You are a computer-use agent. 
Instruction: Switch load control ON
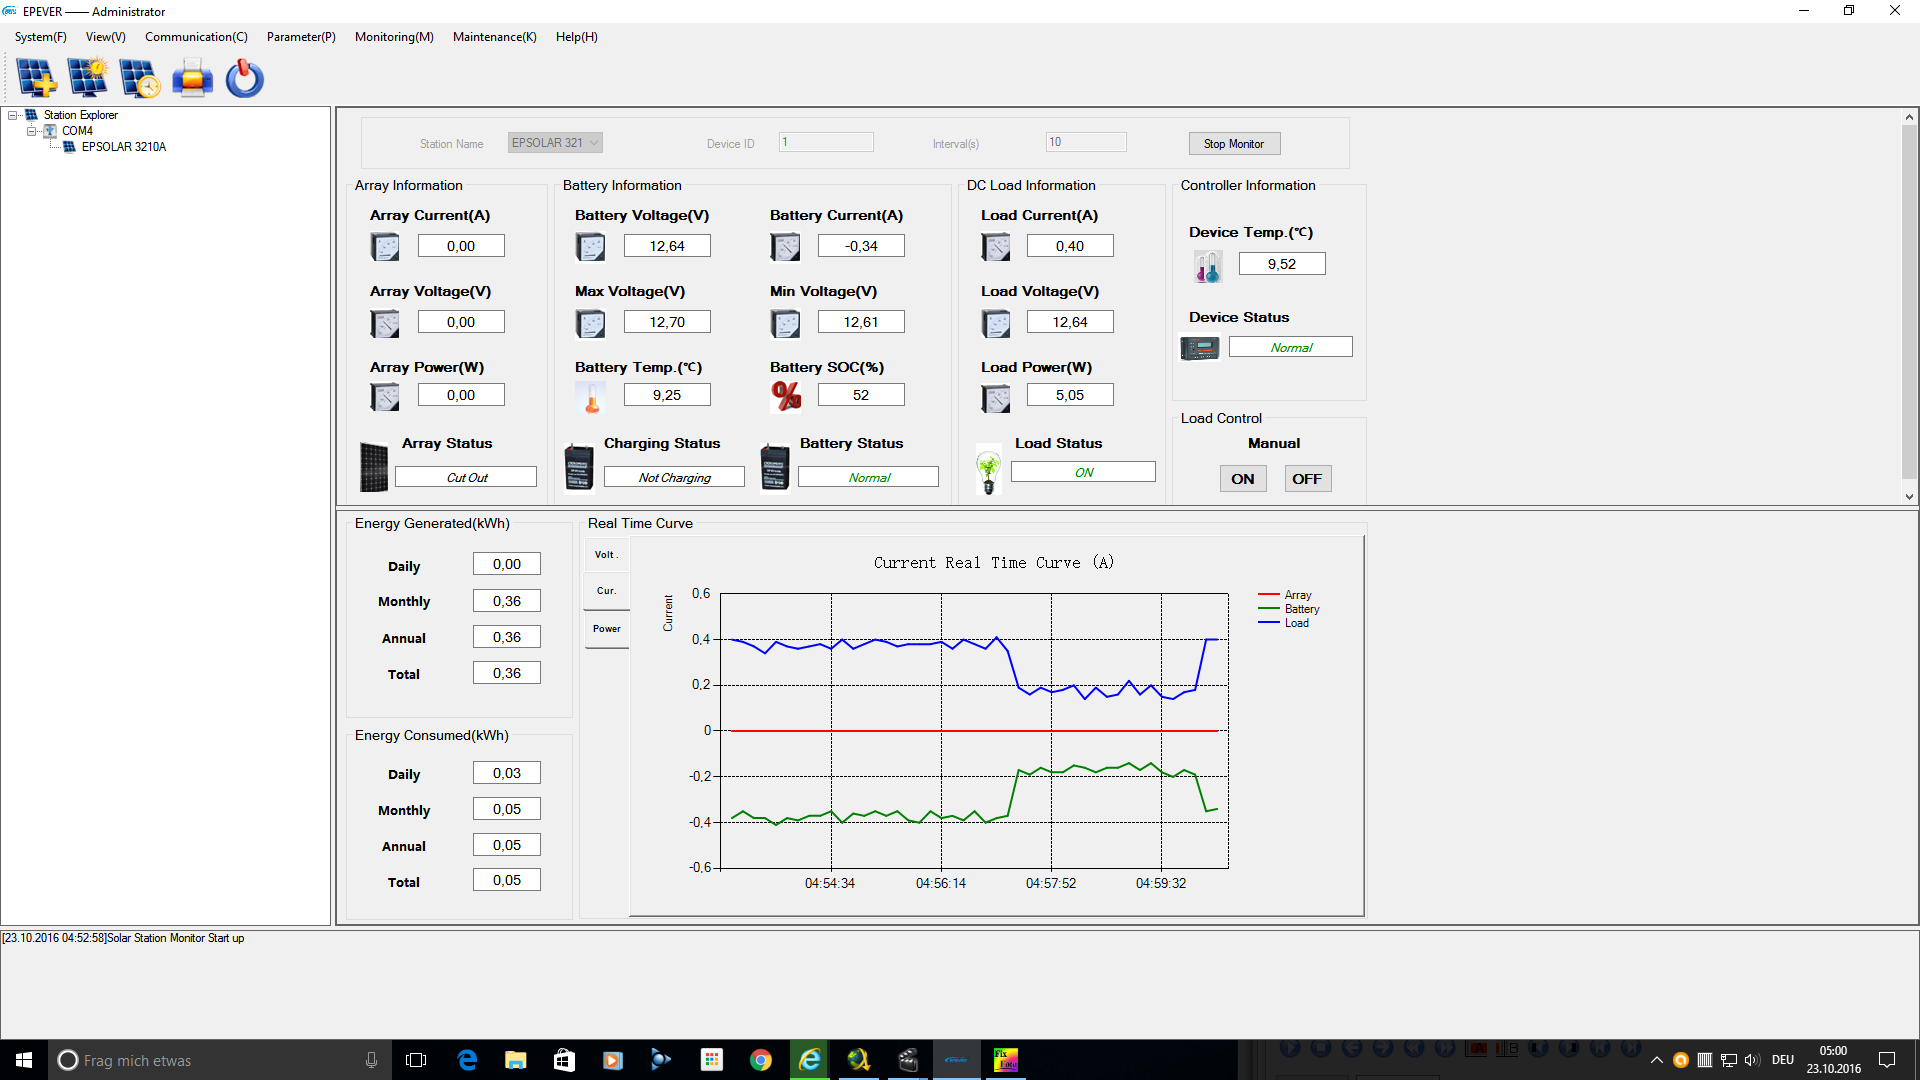click(1242, 479)
